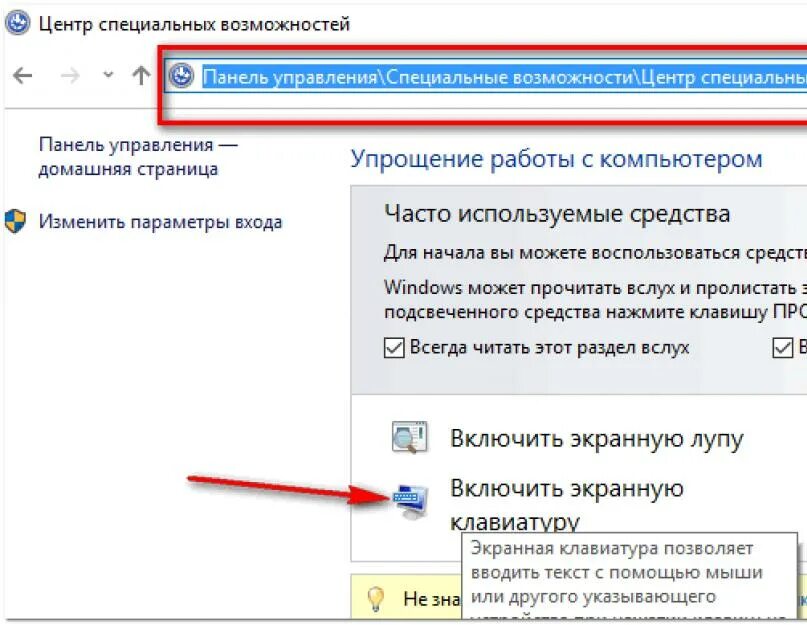Go up one level with Up arrow
Image resolution: width=807 pixels, height=625 pixels.
[x=141, y=76]
